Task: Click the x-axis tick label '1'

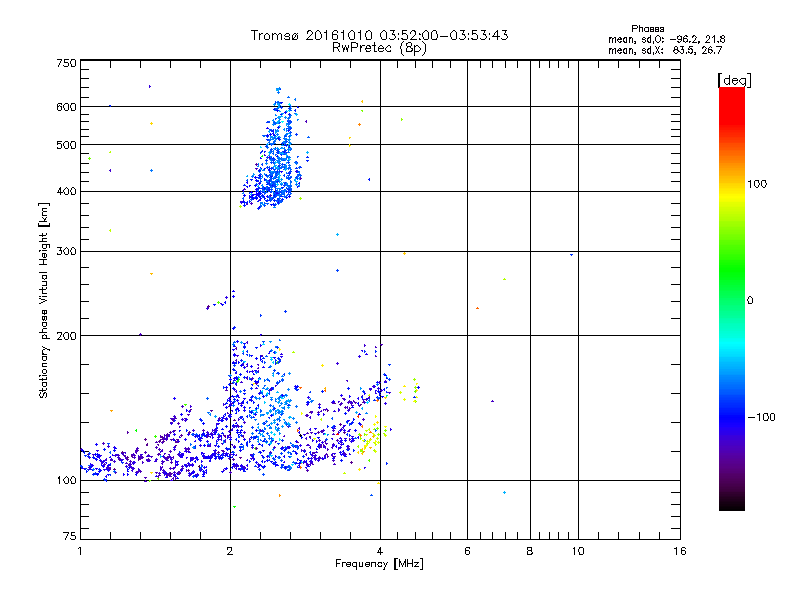Action: 80,551
